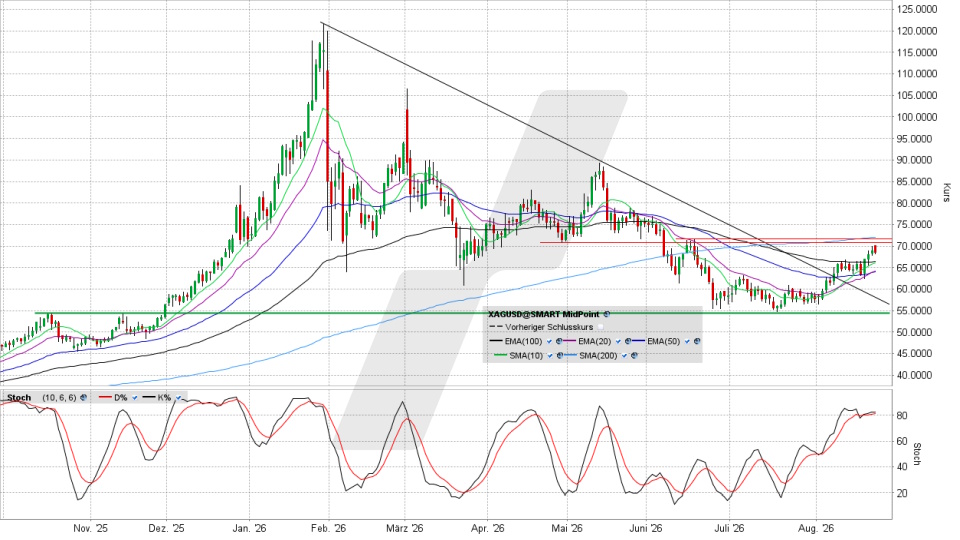Click the green SMA(10) line sample
Viewport: 960px width, 540px height.
pos(500,355)
